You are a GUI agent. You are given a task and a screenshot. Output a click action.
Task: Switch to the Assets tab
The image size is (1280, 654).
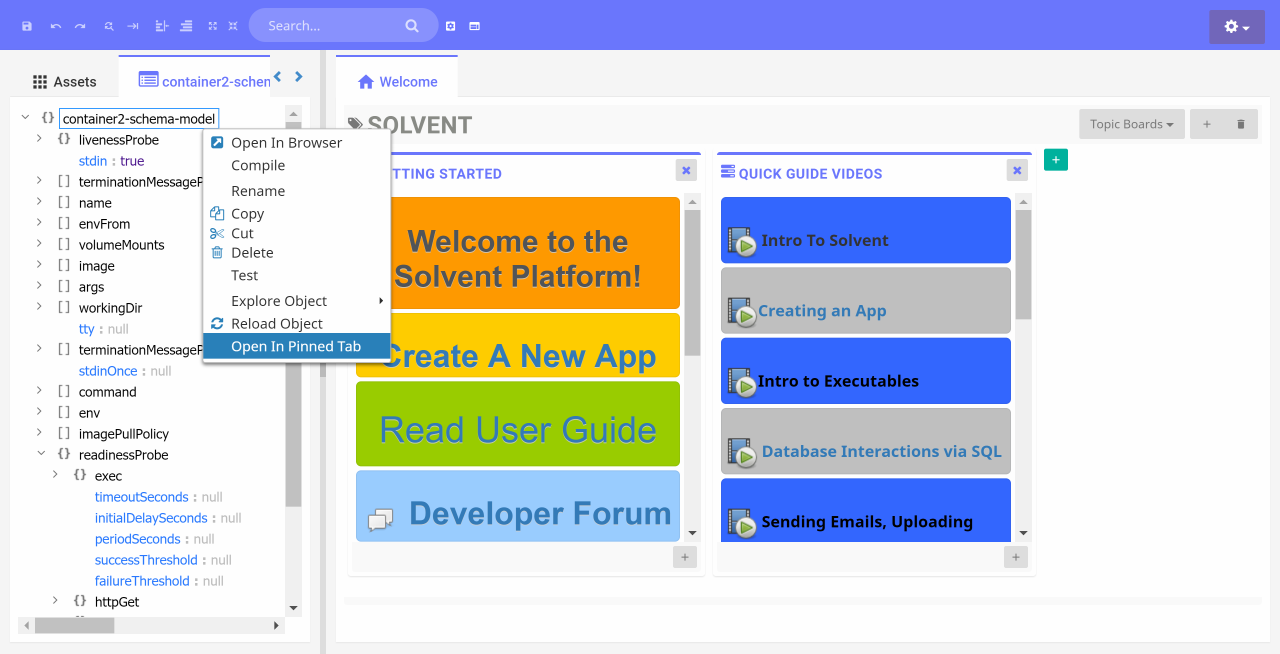[65, 82]
